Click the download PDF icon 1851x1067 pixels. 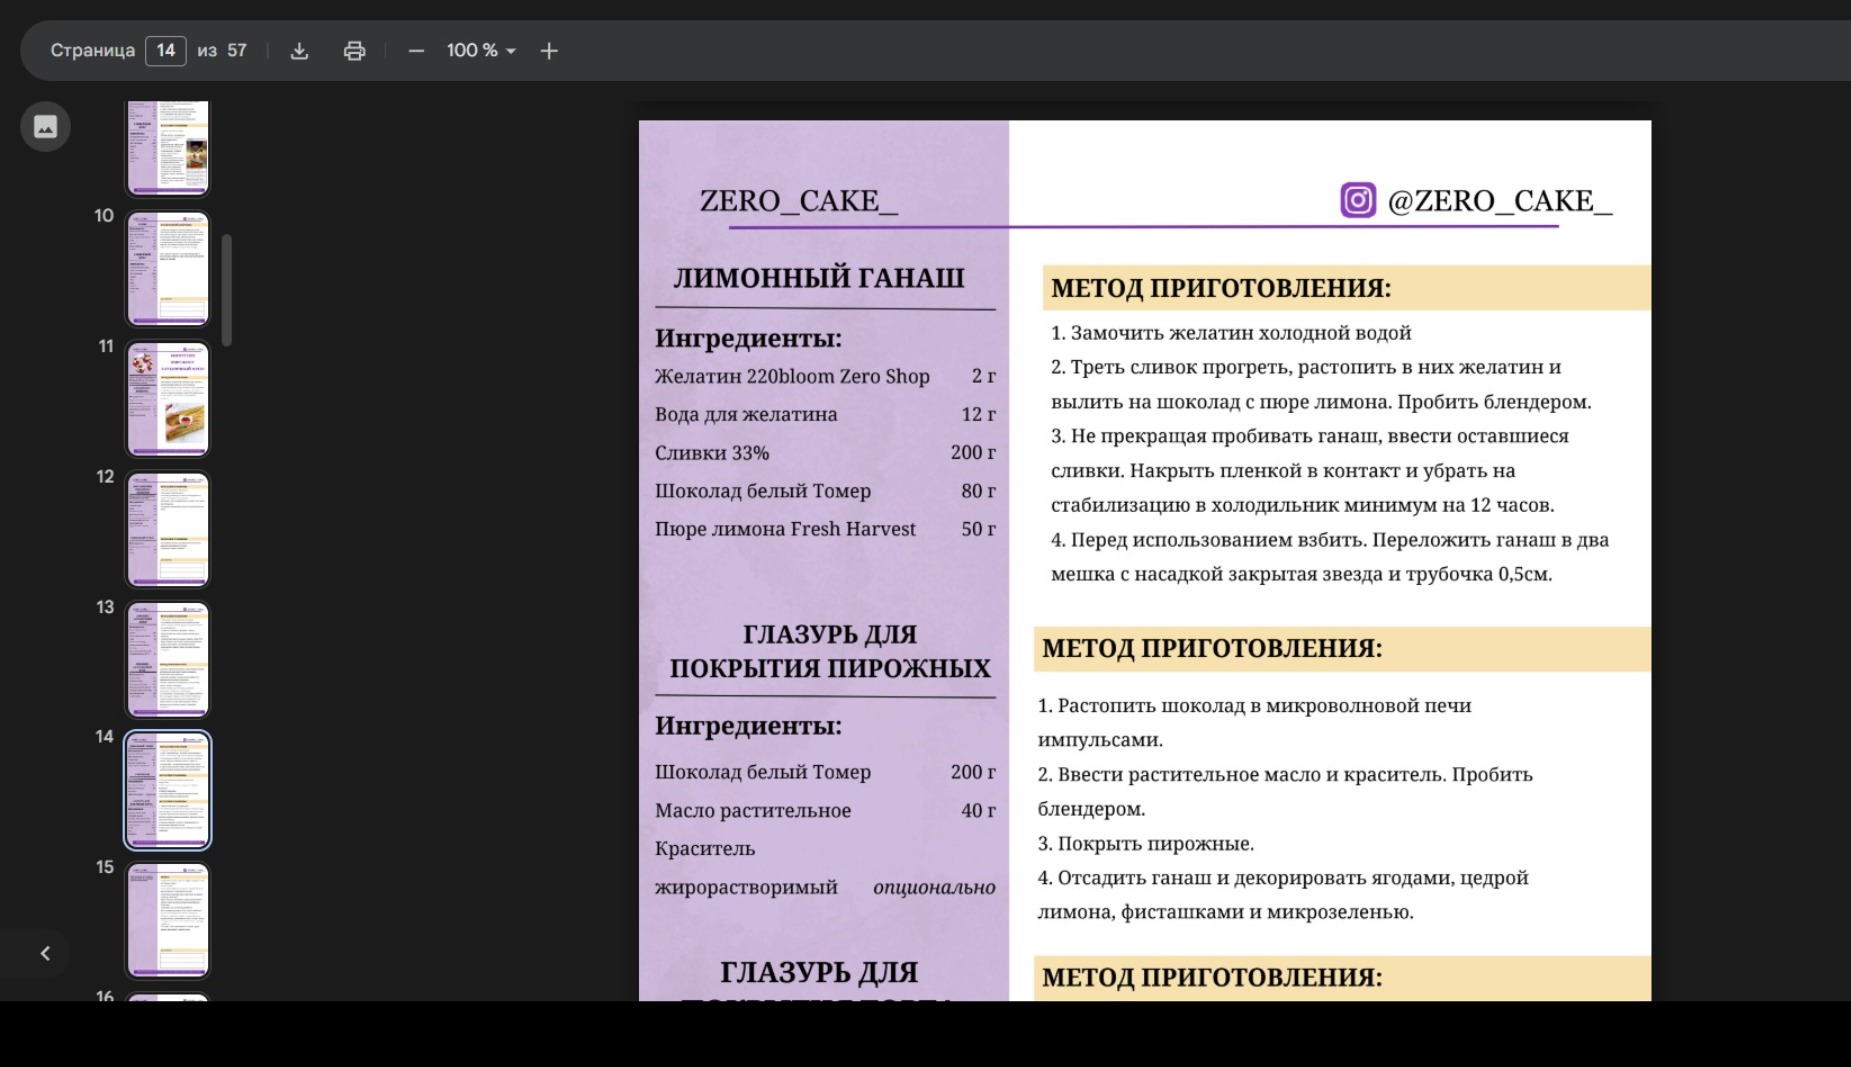point(299,51)
